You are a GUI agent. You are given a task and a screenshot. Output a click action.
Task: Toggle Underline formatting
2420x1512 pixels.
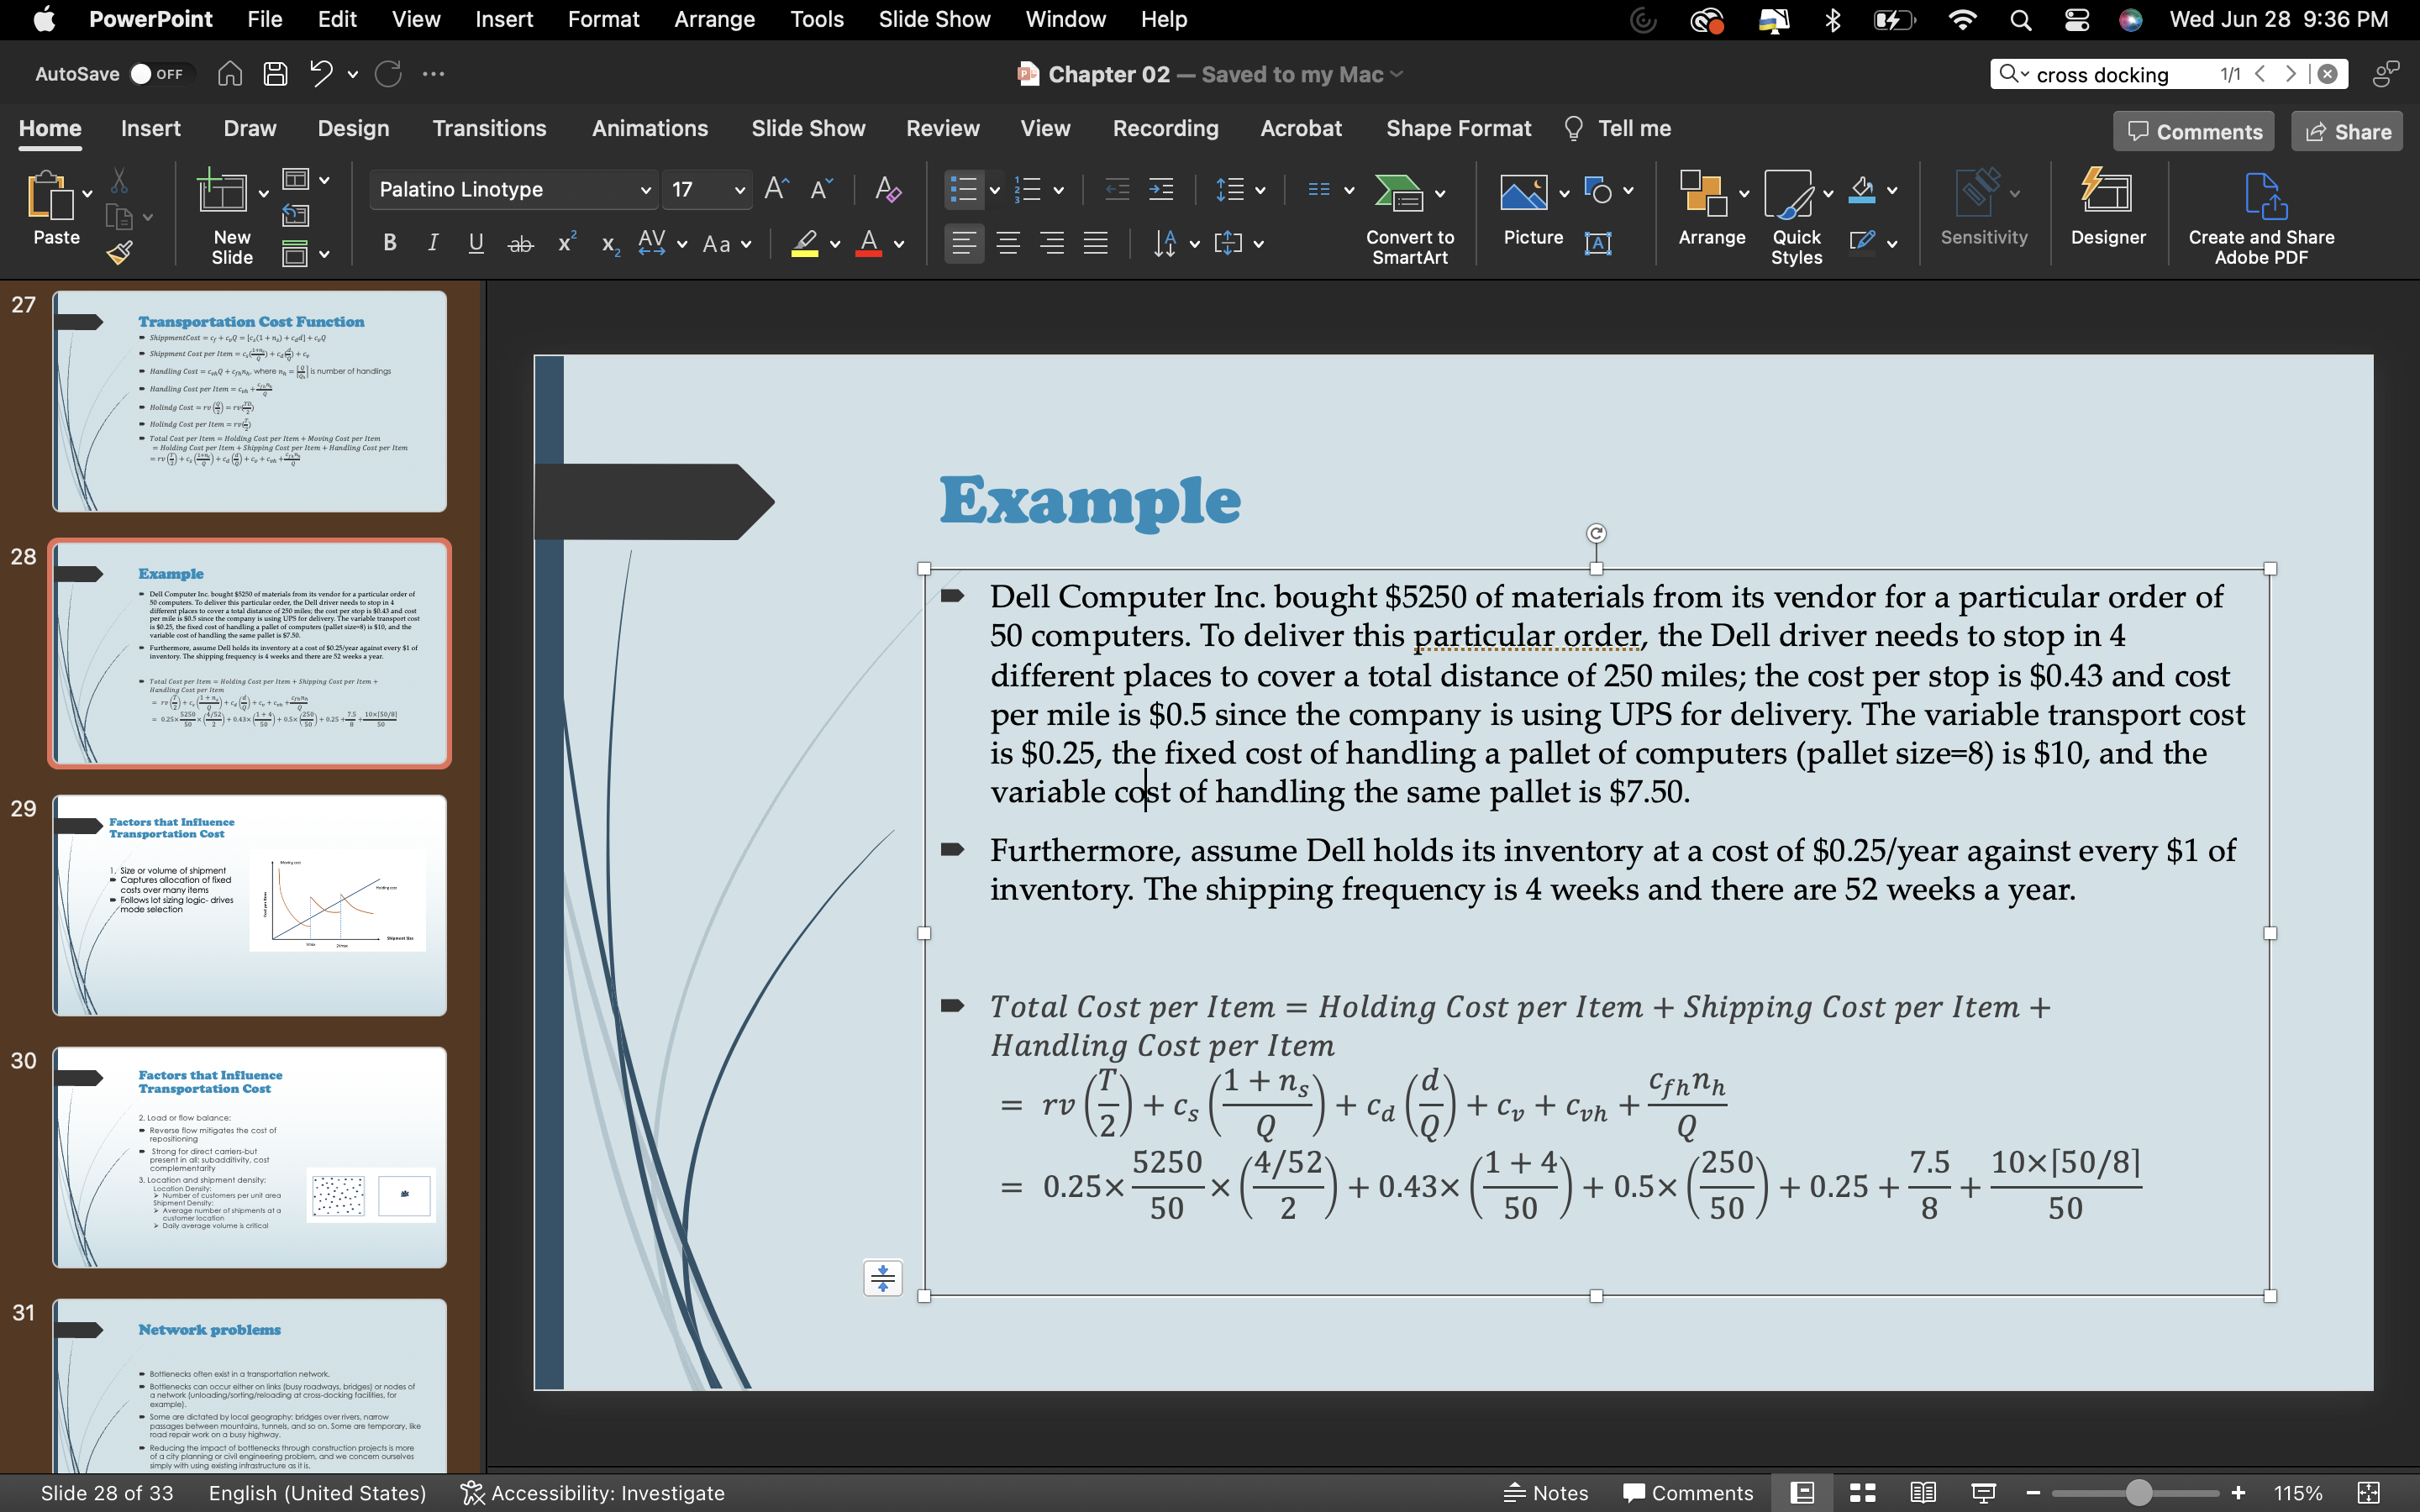tap(476, 243)
